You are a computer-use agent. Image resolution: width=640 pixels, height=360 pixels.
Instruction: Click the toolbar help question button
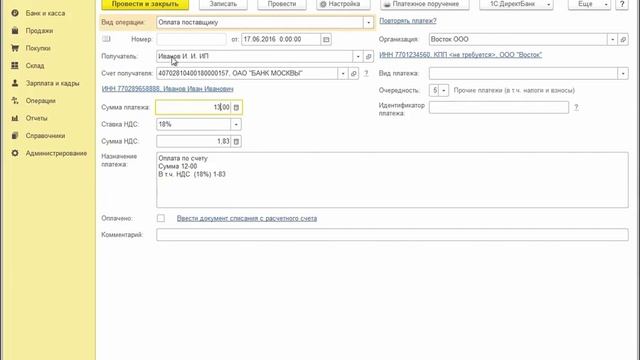coord(622,4)
